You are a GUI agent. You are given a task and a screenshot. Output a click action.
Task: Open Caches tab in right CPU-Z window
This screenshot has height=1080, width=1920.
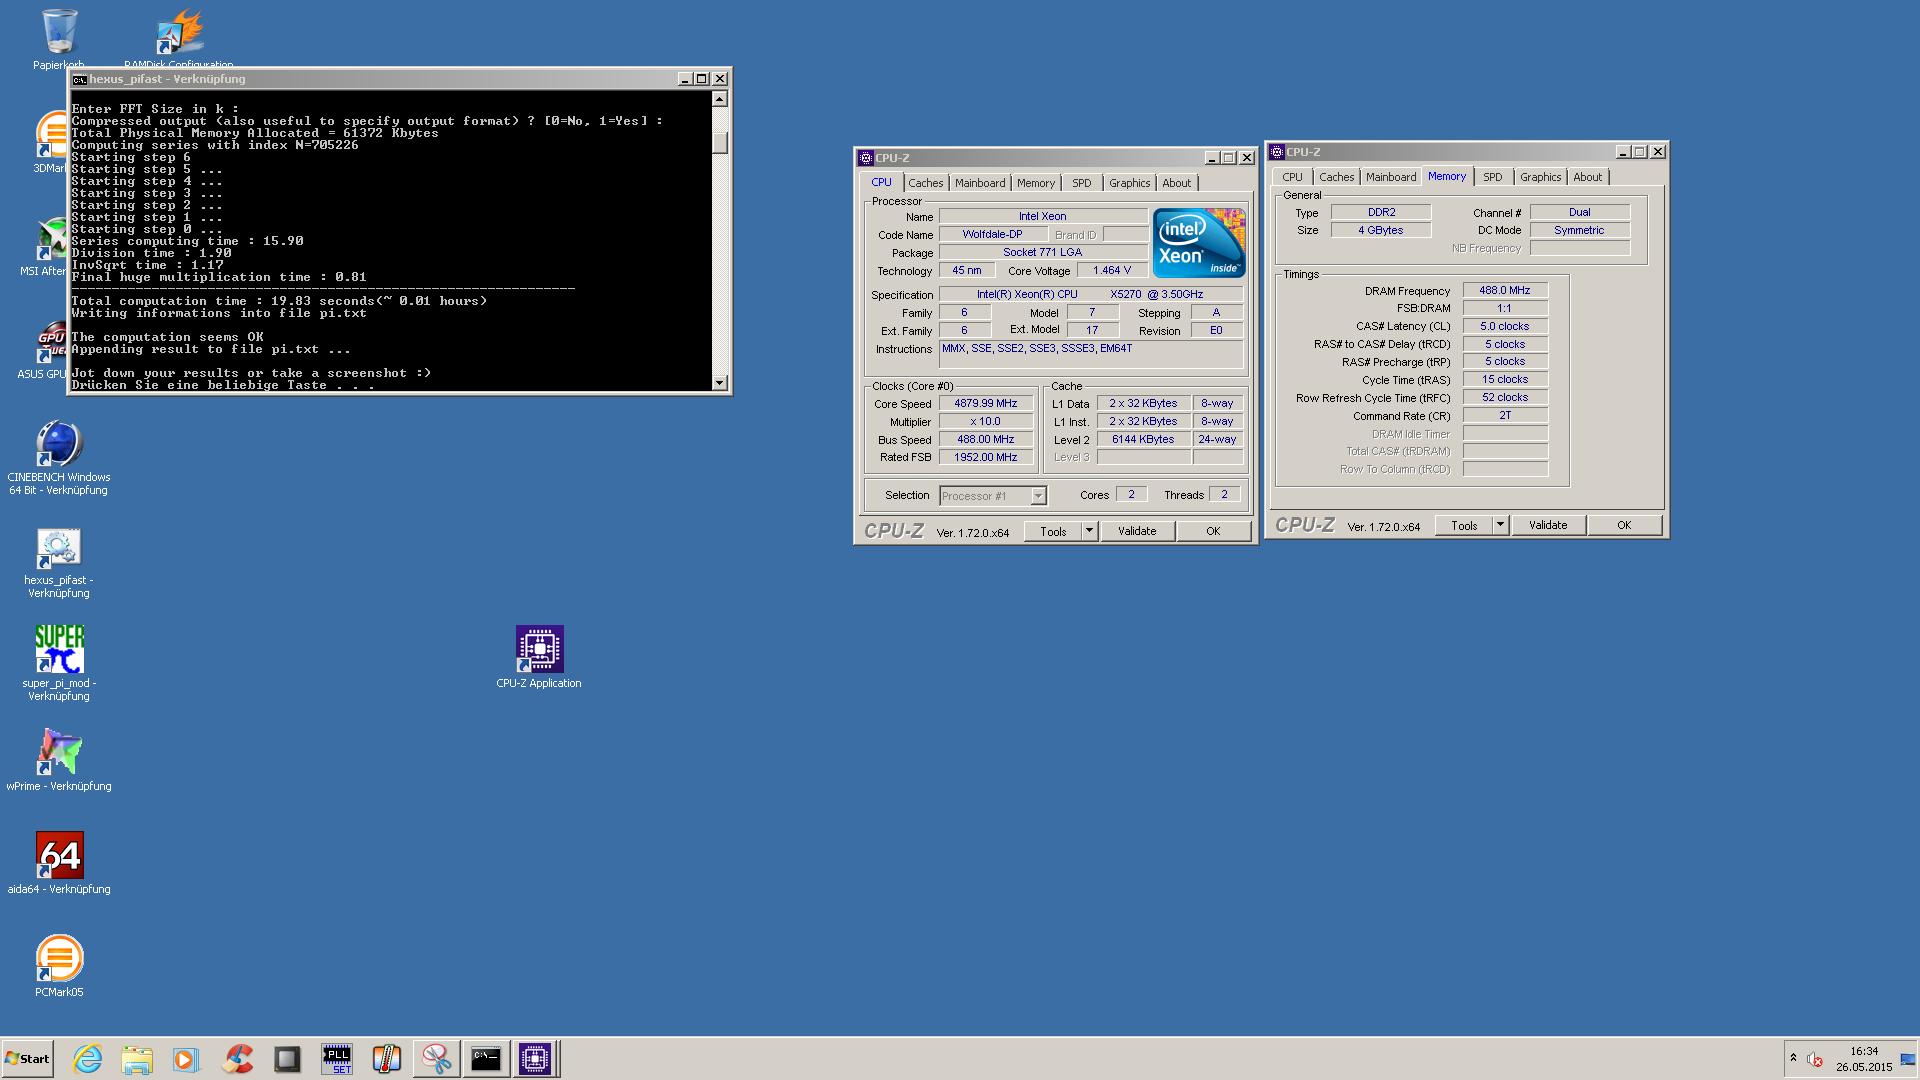(1337, 177)
